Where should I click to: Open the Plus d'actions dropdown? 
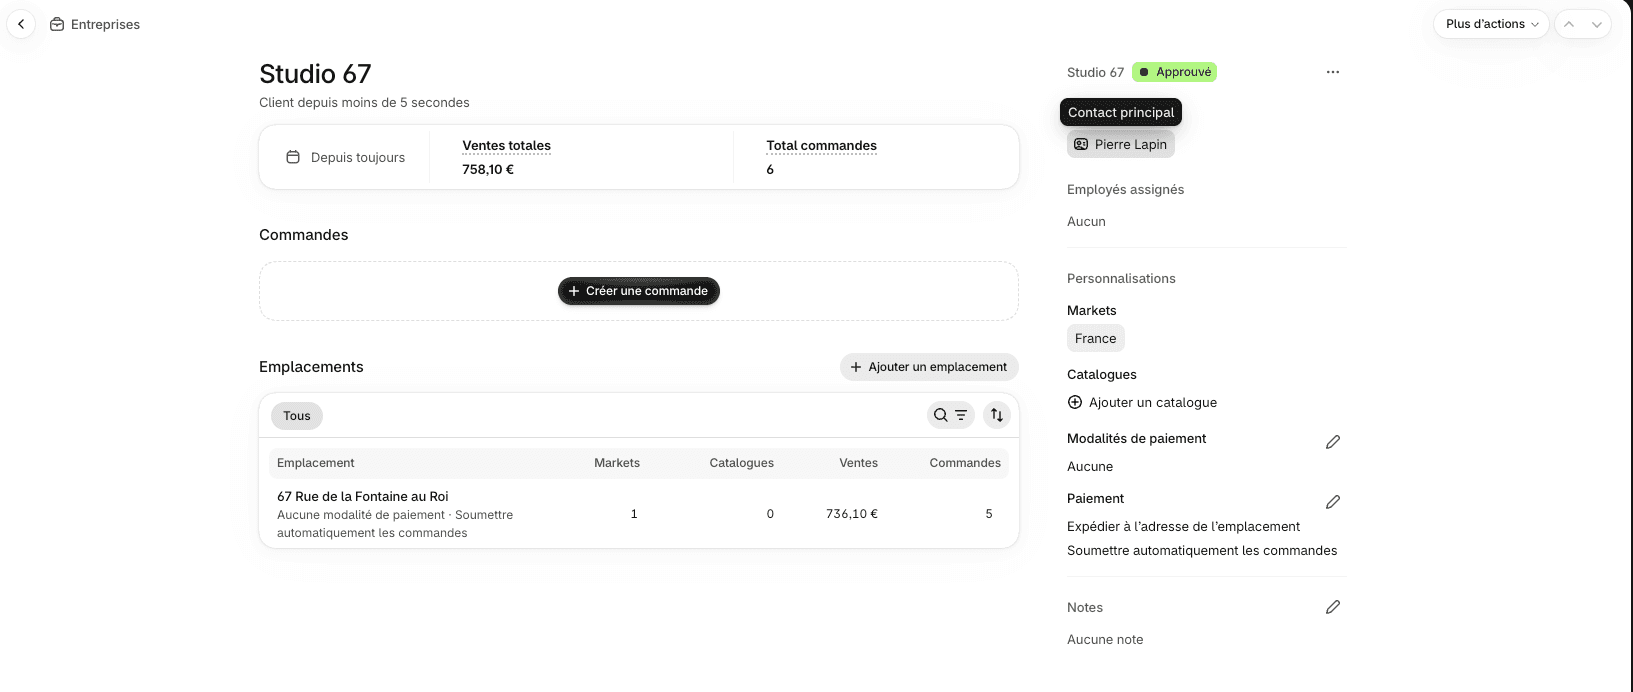1491,24
